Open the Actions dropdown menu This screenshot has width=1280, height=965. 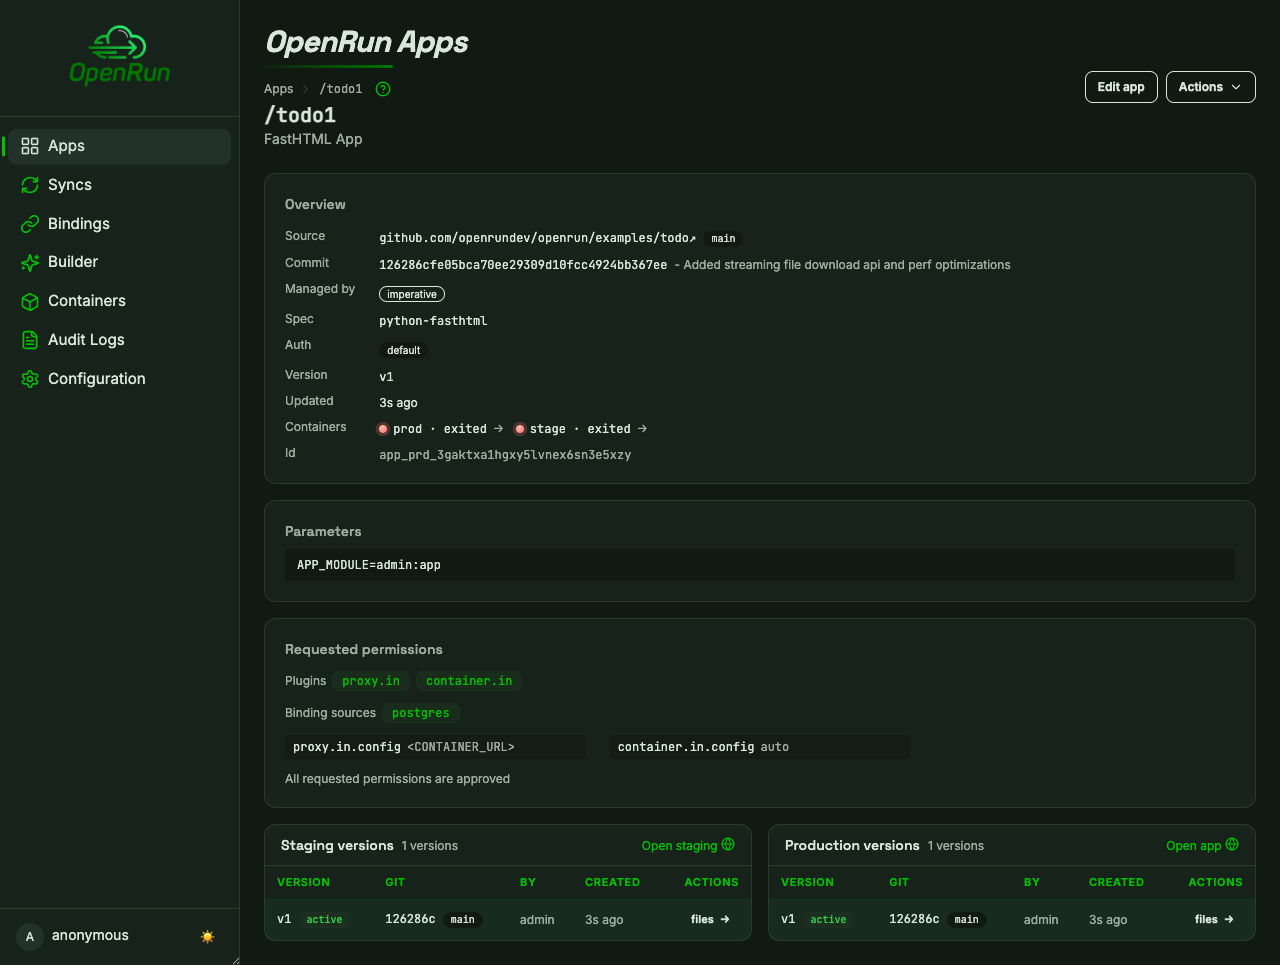click(1210, 87)
